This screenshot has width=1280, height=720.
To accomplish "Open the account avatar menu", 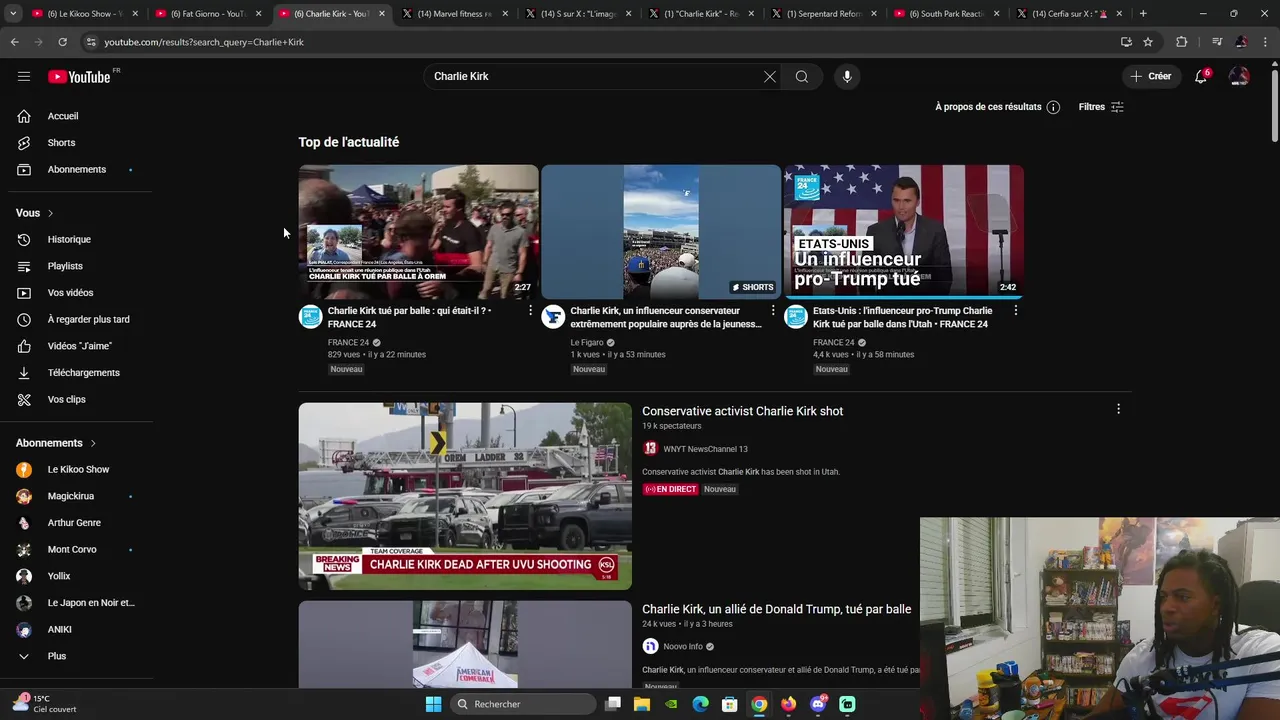I will coord(1239,76).
